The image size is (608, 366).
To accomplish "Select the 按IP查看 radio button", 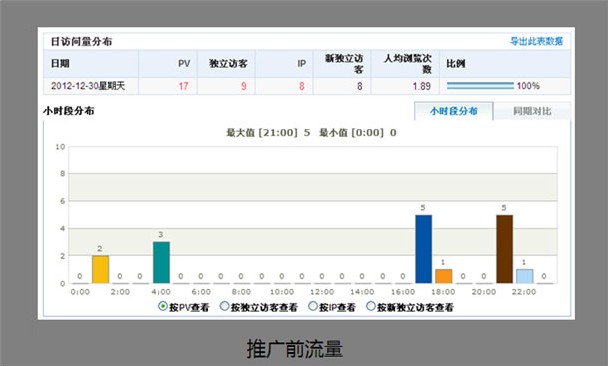I will pyautogui.click(x=313, y=306).
